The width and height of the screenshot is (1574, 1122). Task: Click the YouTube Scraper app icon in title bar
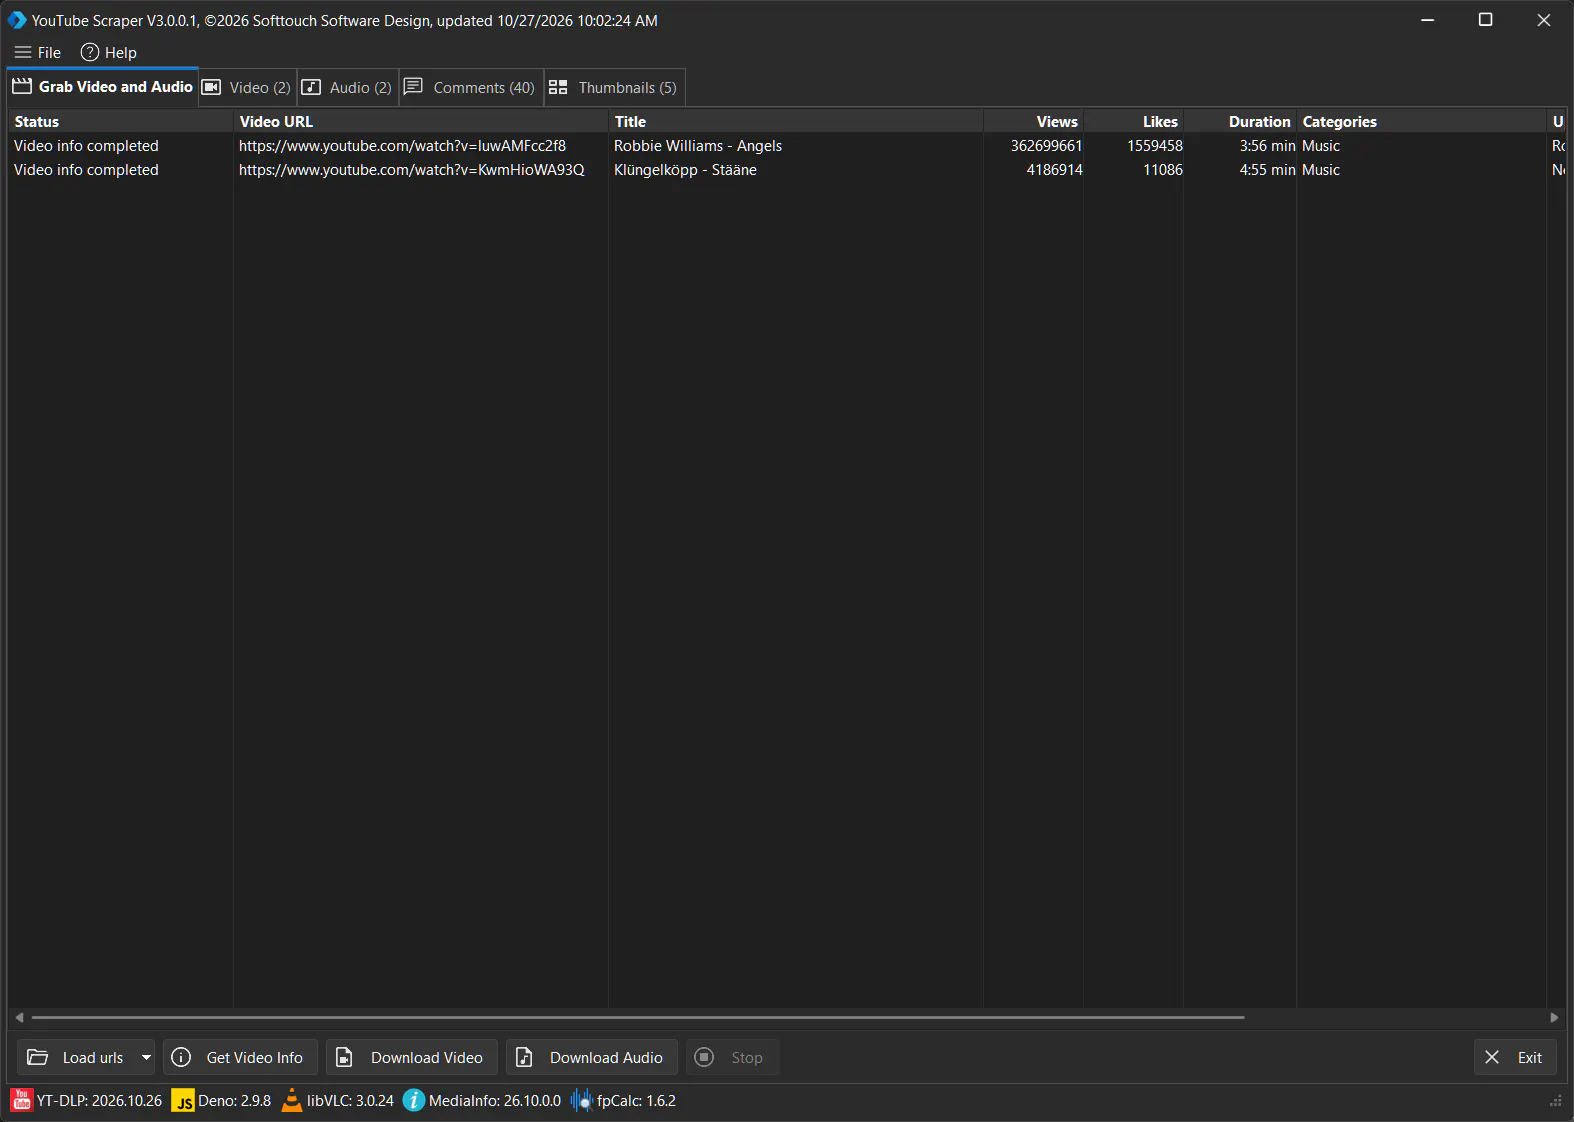tap(17, 20)
